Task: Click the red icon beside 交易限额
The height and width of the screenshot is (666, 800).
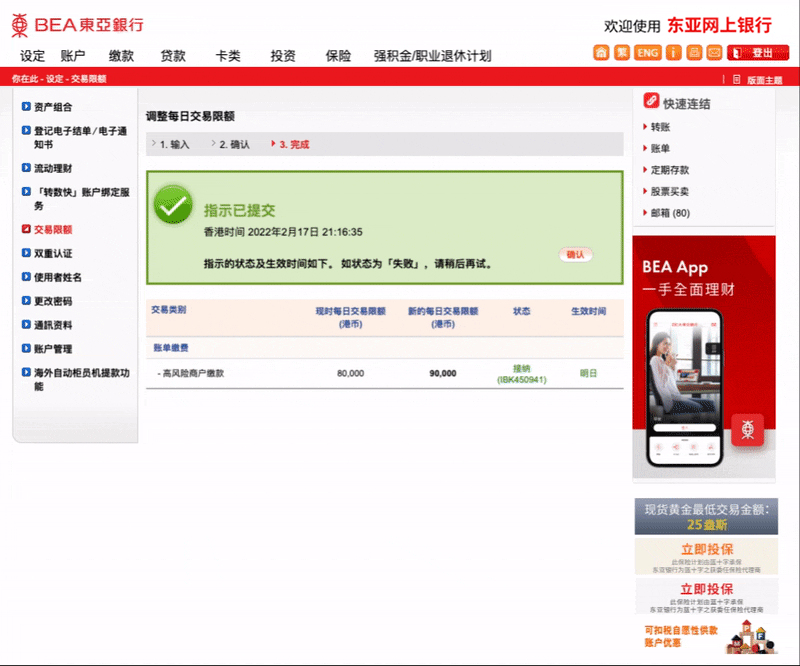Action: click(x=26, y=229)
